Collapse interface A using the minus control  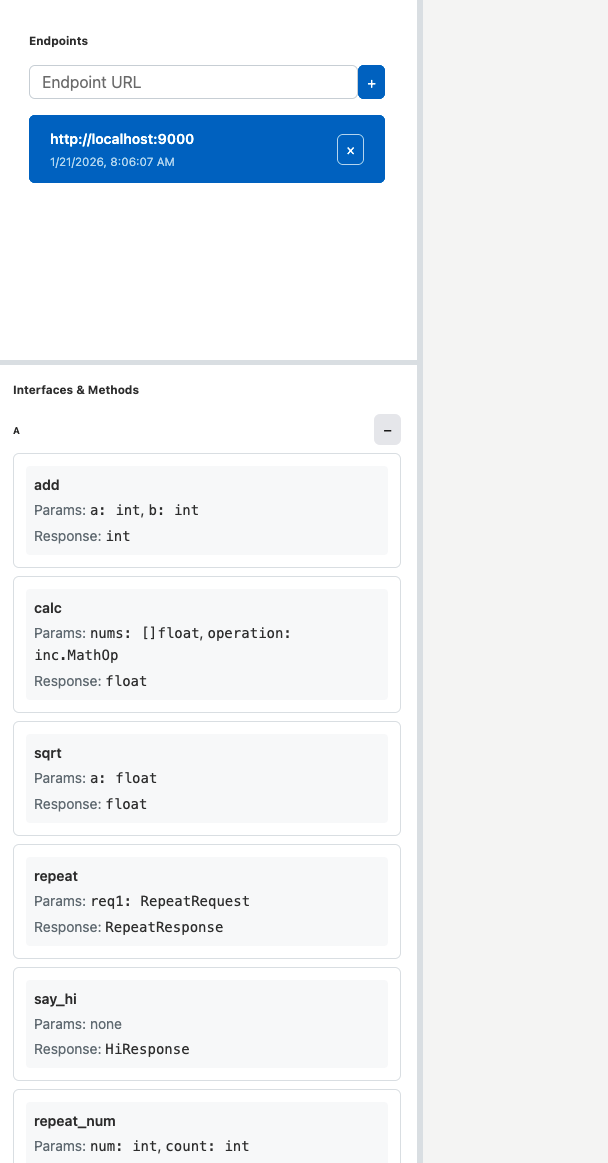[x=387, y=429]
